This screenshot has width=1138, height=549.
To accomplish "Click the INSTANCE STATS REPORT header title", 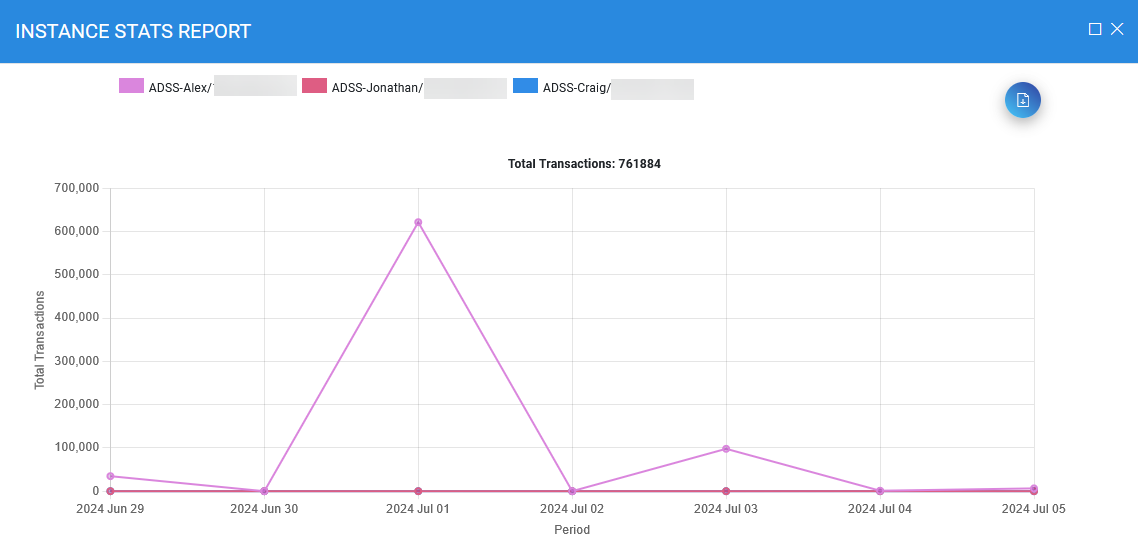I will coord(133,31).
